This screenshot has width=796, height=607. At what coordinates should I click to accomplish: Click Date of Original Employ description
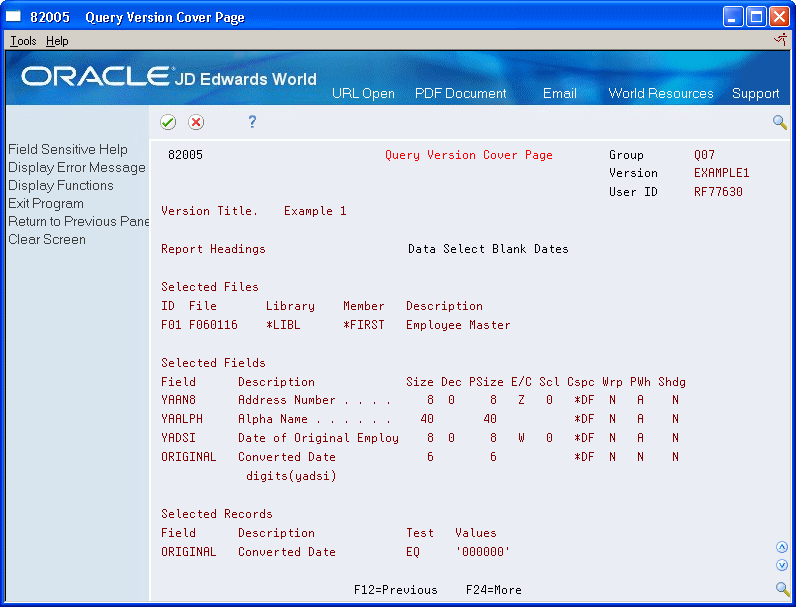318,438
